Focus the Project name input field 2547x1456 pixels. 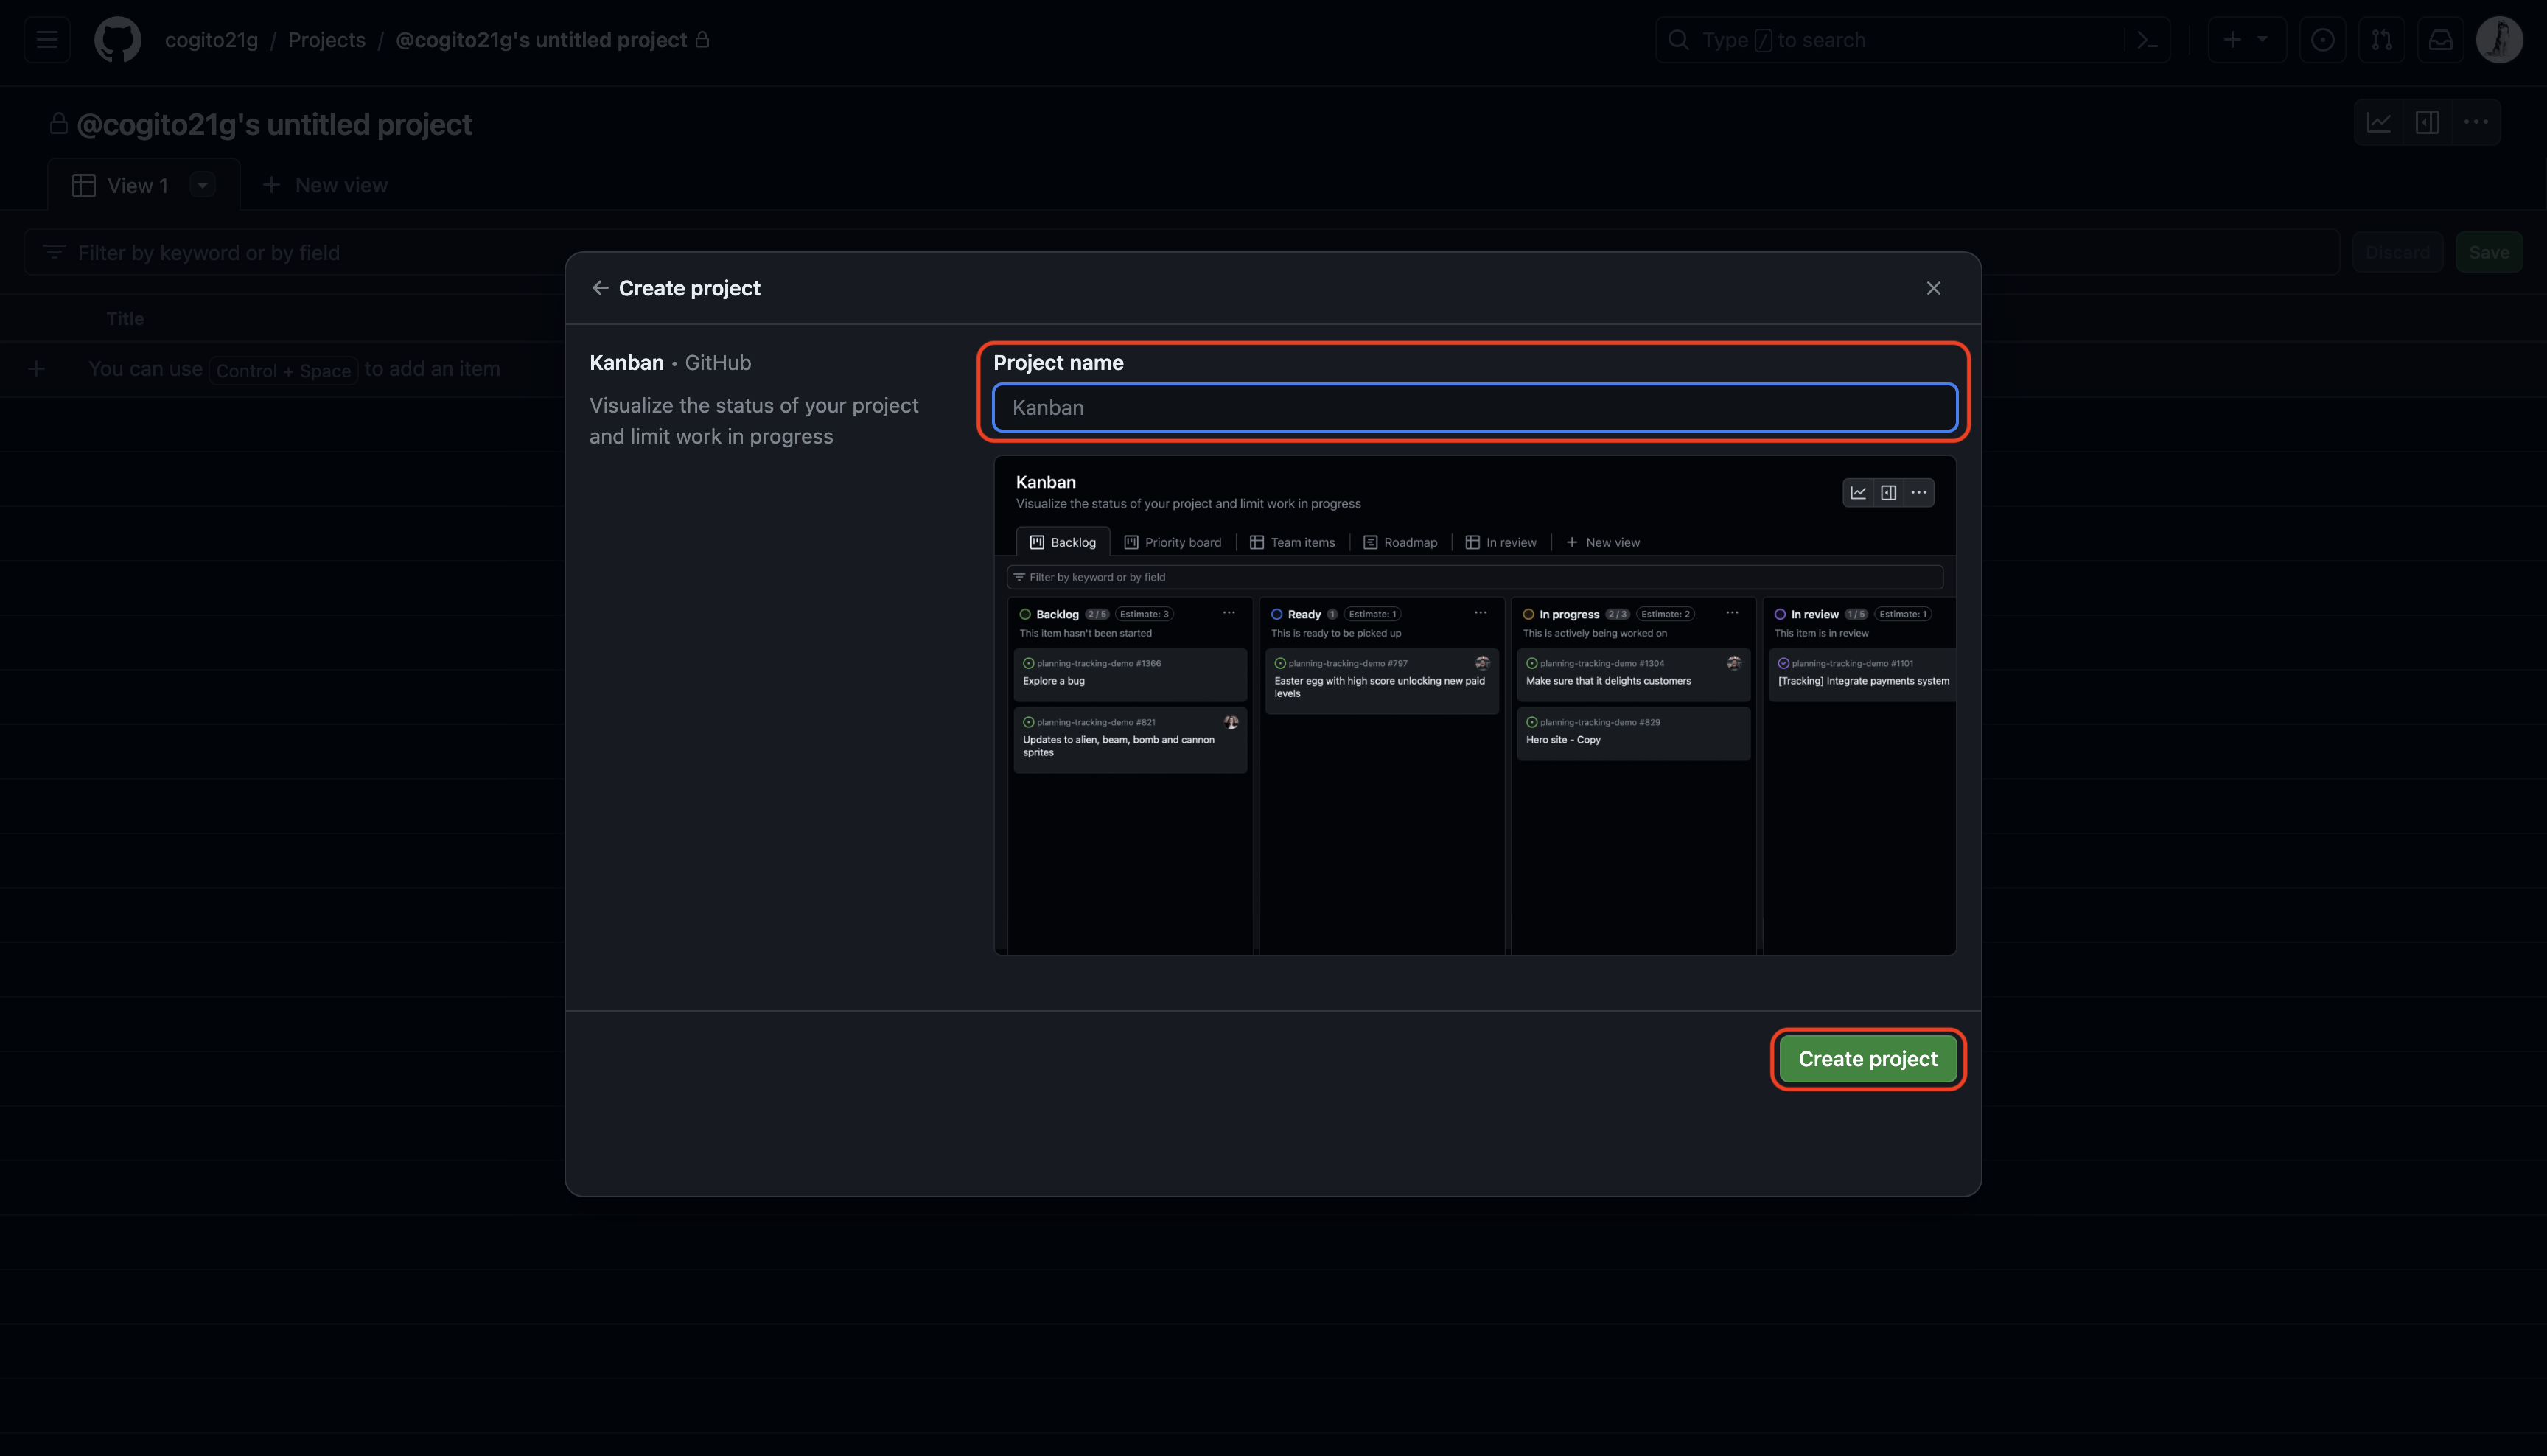click(x=1474, y=408)
